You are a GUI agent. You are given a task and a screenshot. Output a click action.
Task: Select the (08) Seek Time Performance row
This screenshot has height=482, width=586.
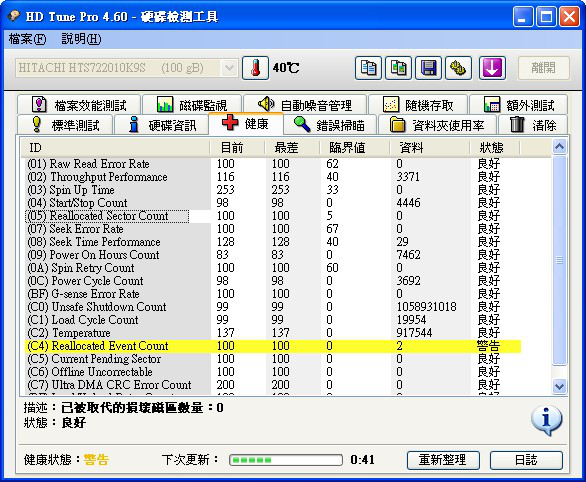point(273,242)
